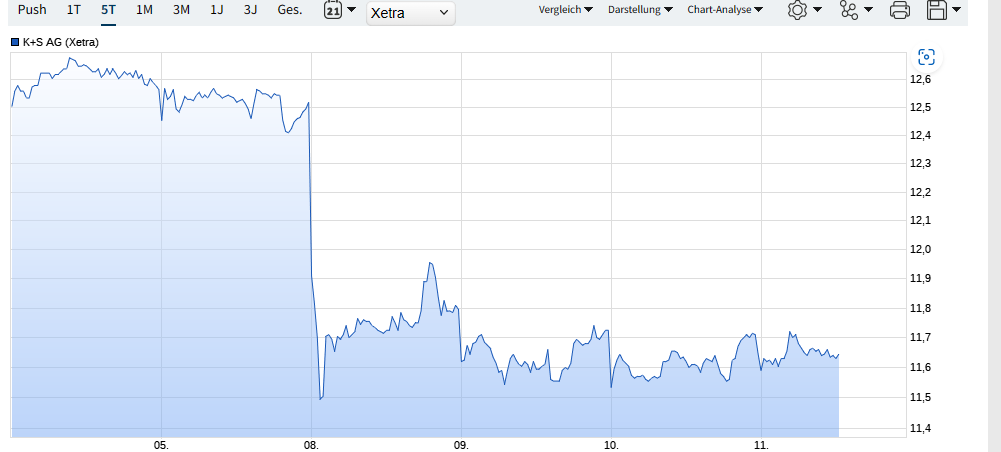Click the 12,3 price axis value
The width and height of the screenshot is (1001, 452).
(921, 164)
